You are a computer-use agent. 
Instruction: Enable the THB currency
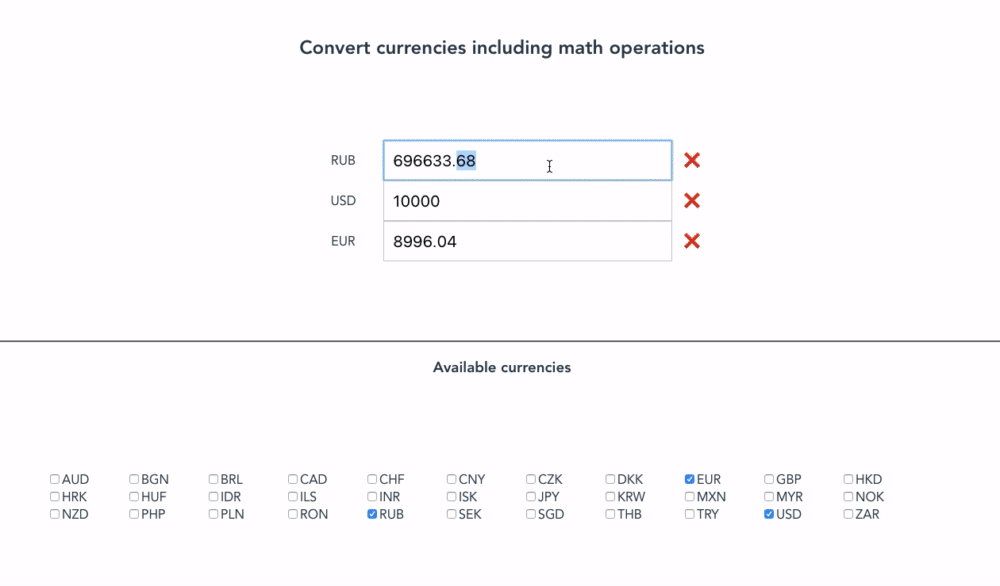[609, 514]
